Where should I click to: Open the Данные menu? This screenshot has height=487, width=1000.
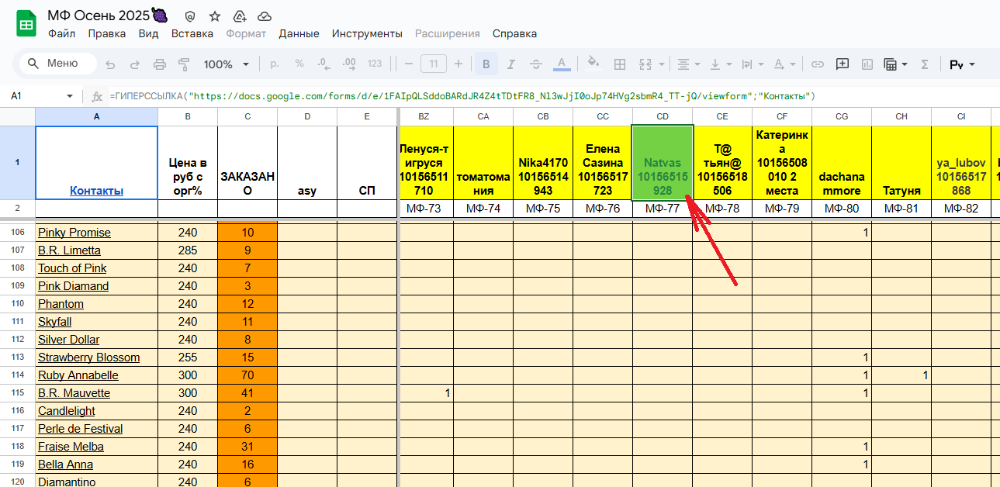pos(298,33)
